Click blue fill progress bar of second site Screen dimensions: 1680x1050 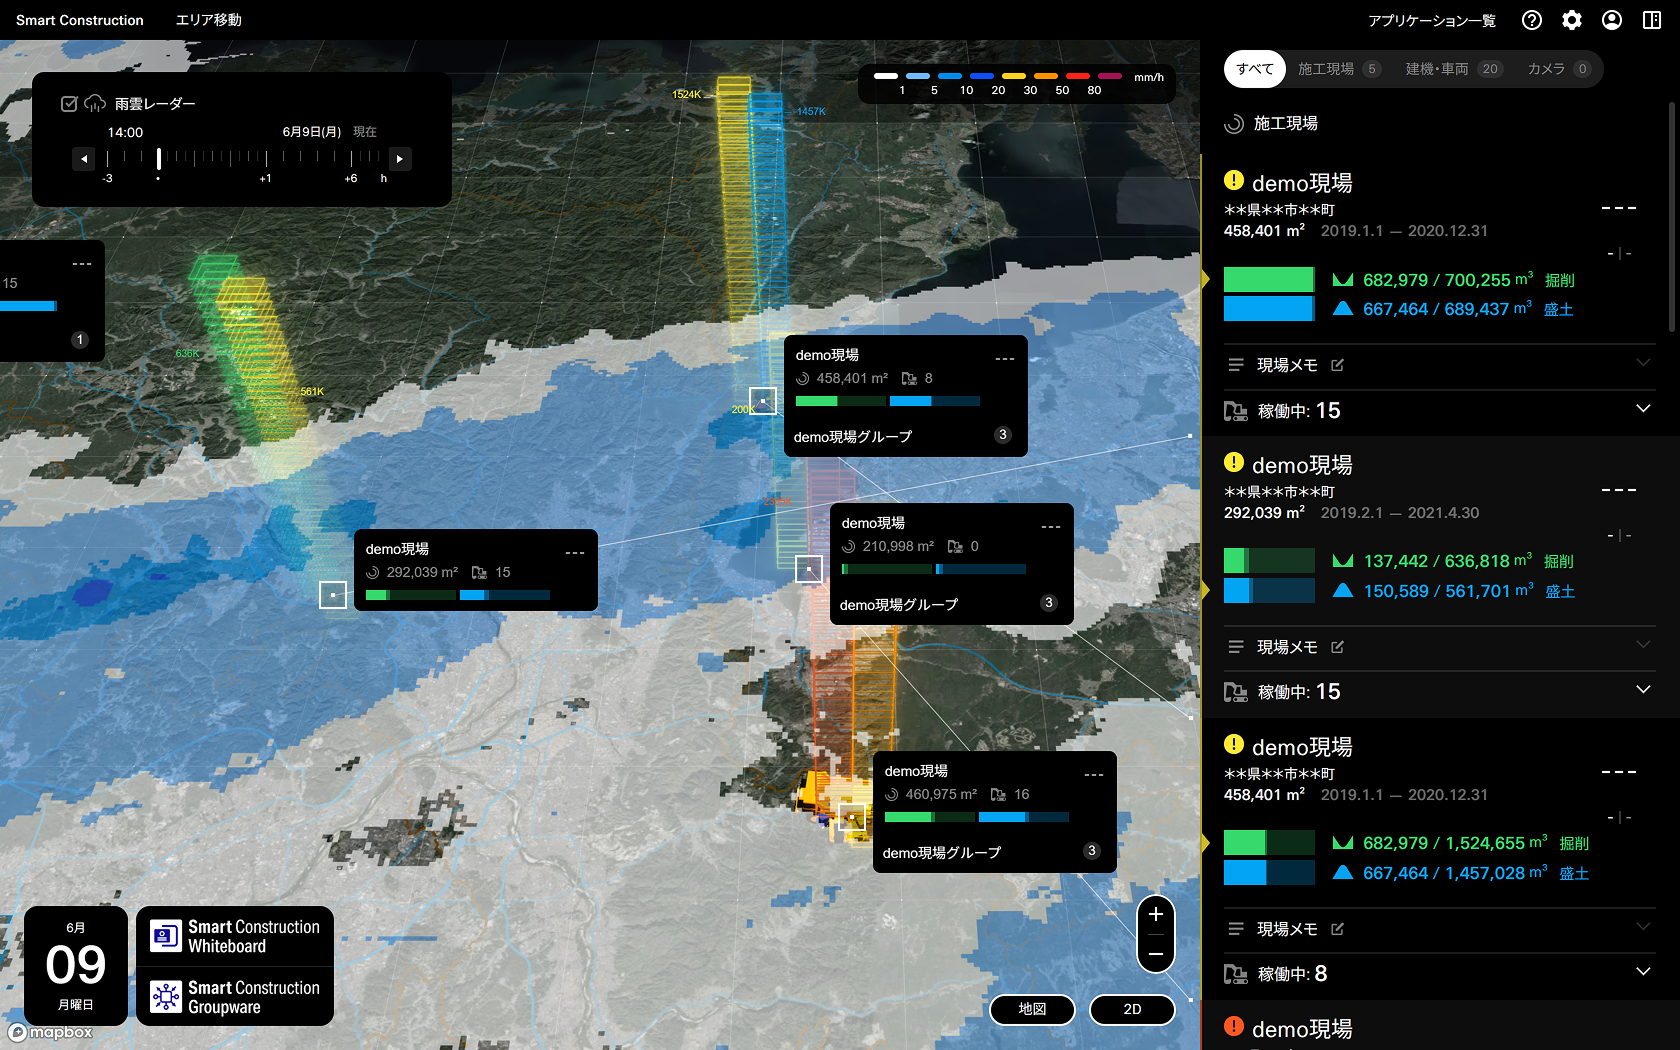pyautogui.click(x=1269, y=590)
